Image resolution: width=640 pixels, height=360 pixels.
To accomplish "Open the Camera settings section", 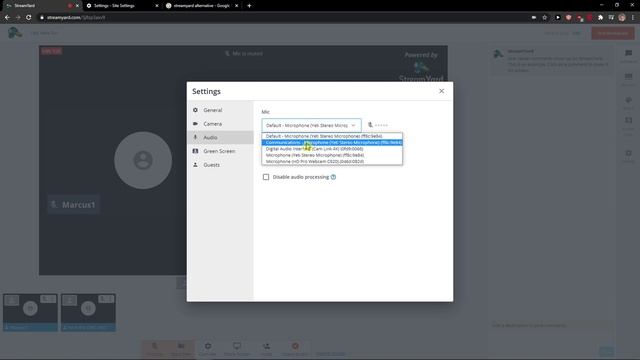I will click(x=220, y=124).
